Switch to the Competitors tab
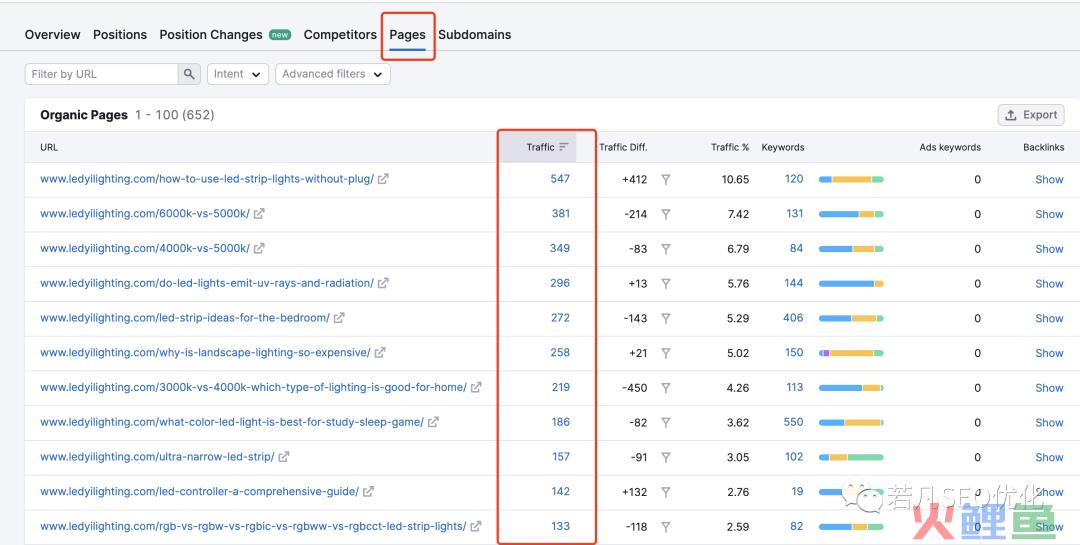 [340, 34]
